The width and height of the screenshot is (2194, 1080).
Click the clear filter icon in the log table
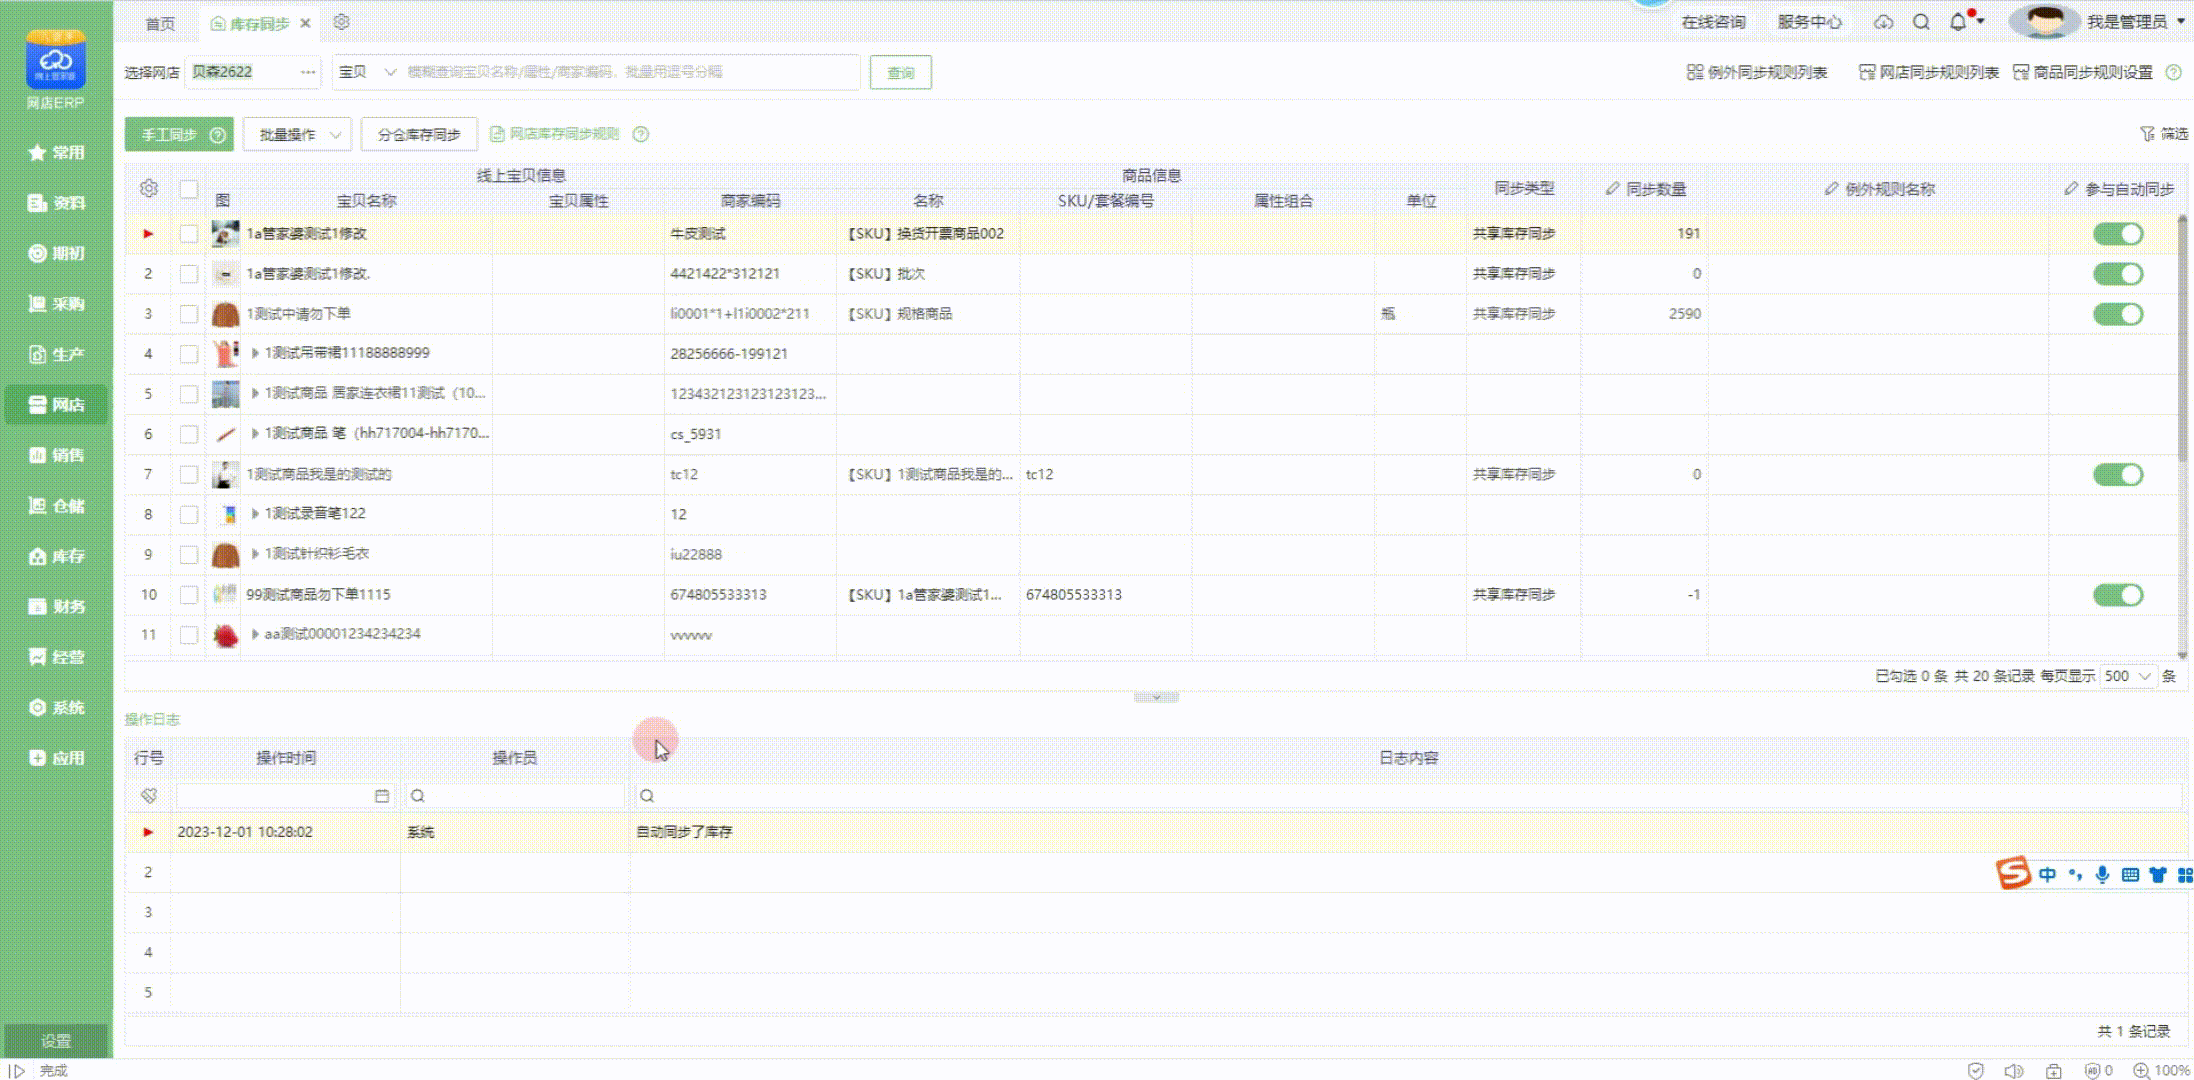pyautogui.click(x=149, y=796)
